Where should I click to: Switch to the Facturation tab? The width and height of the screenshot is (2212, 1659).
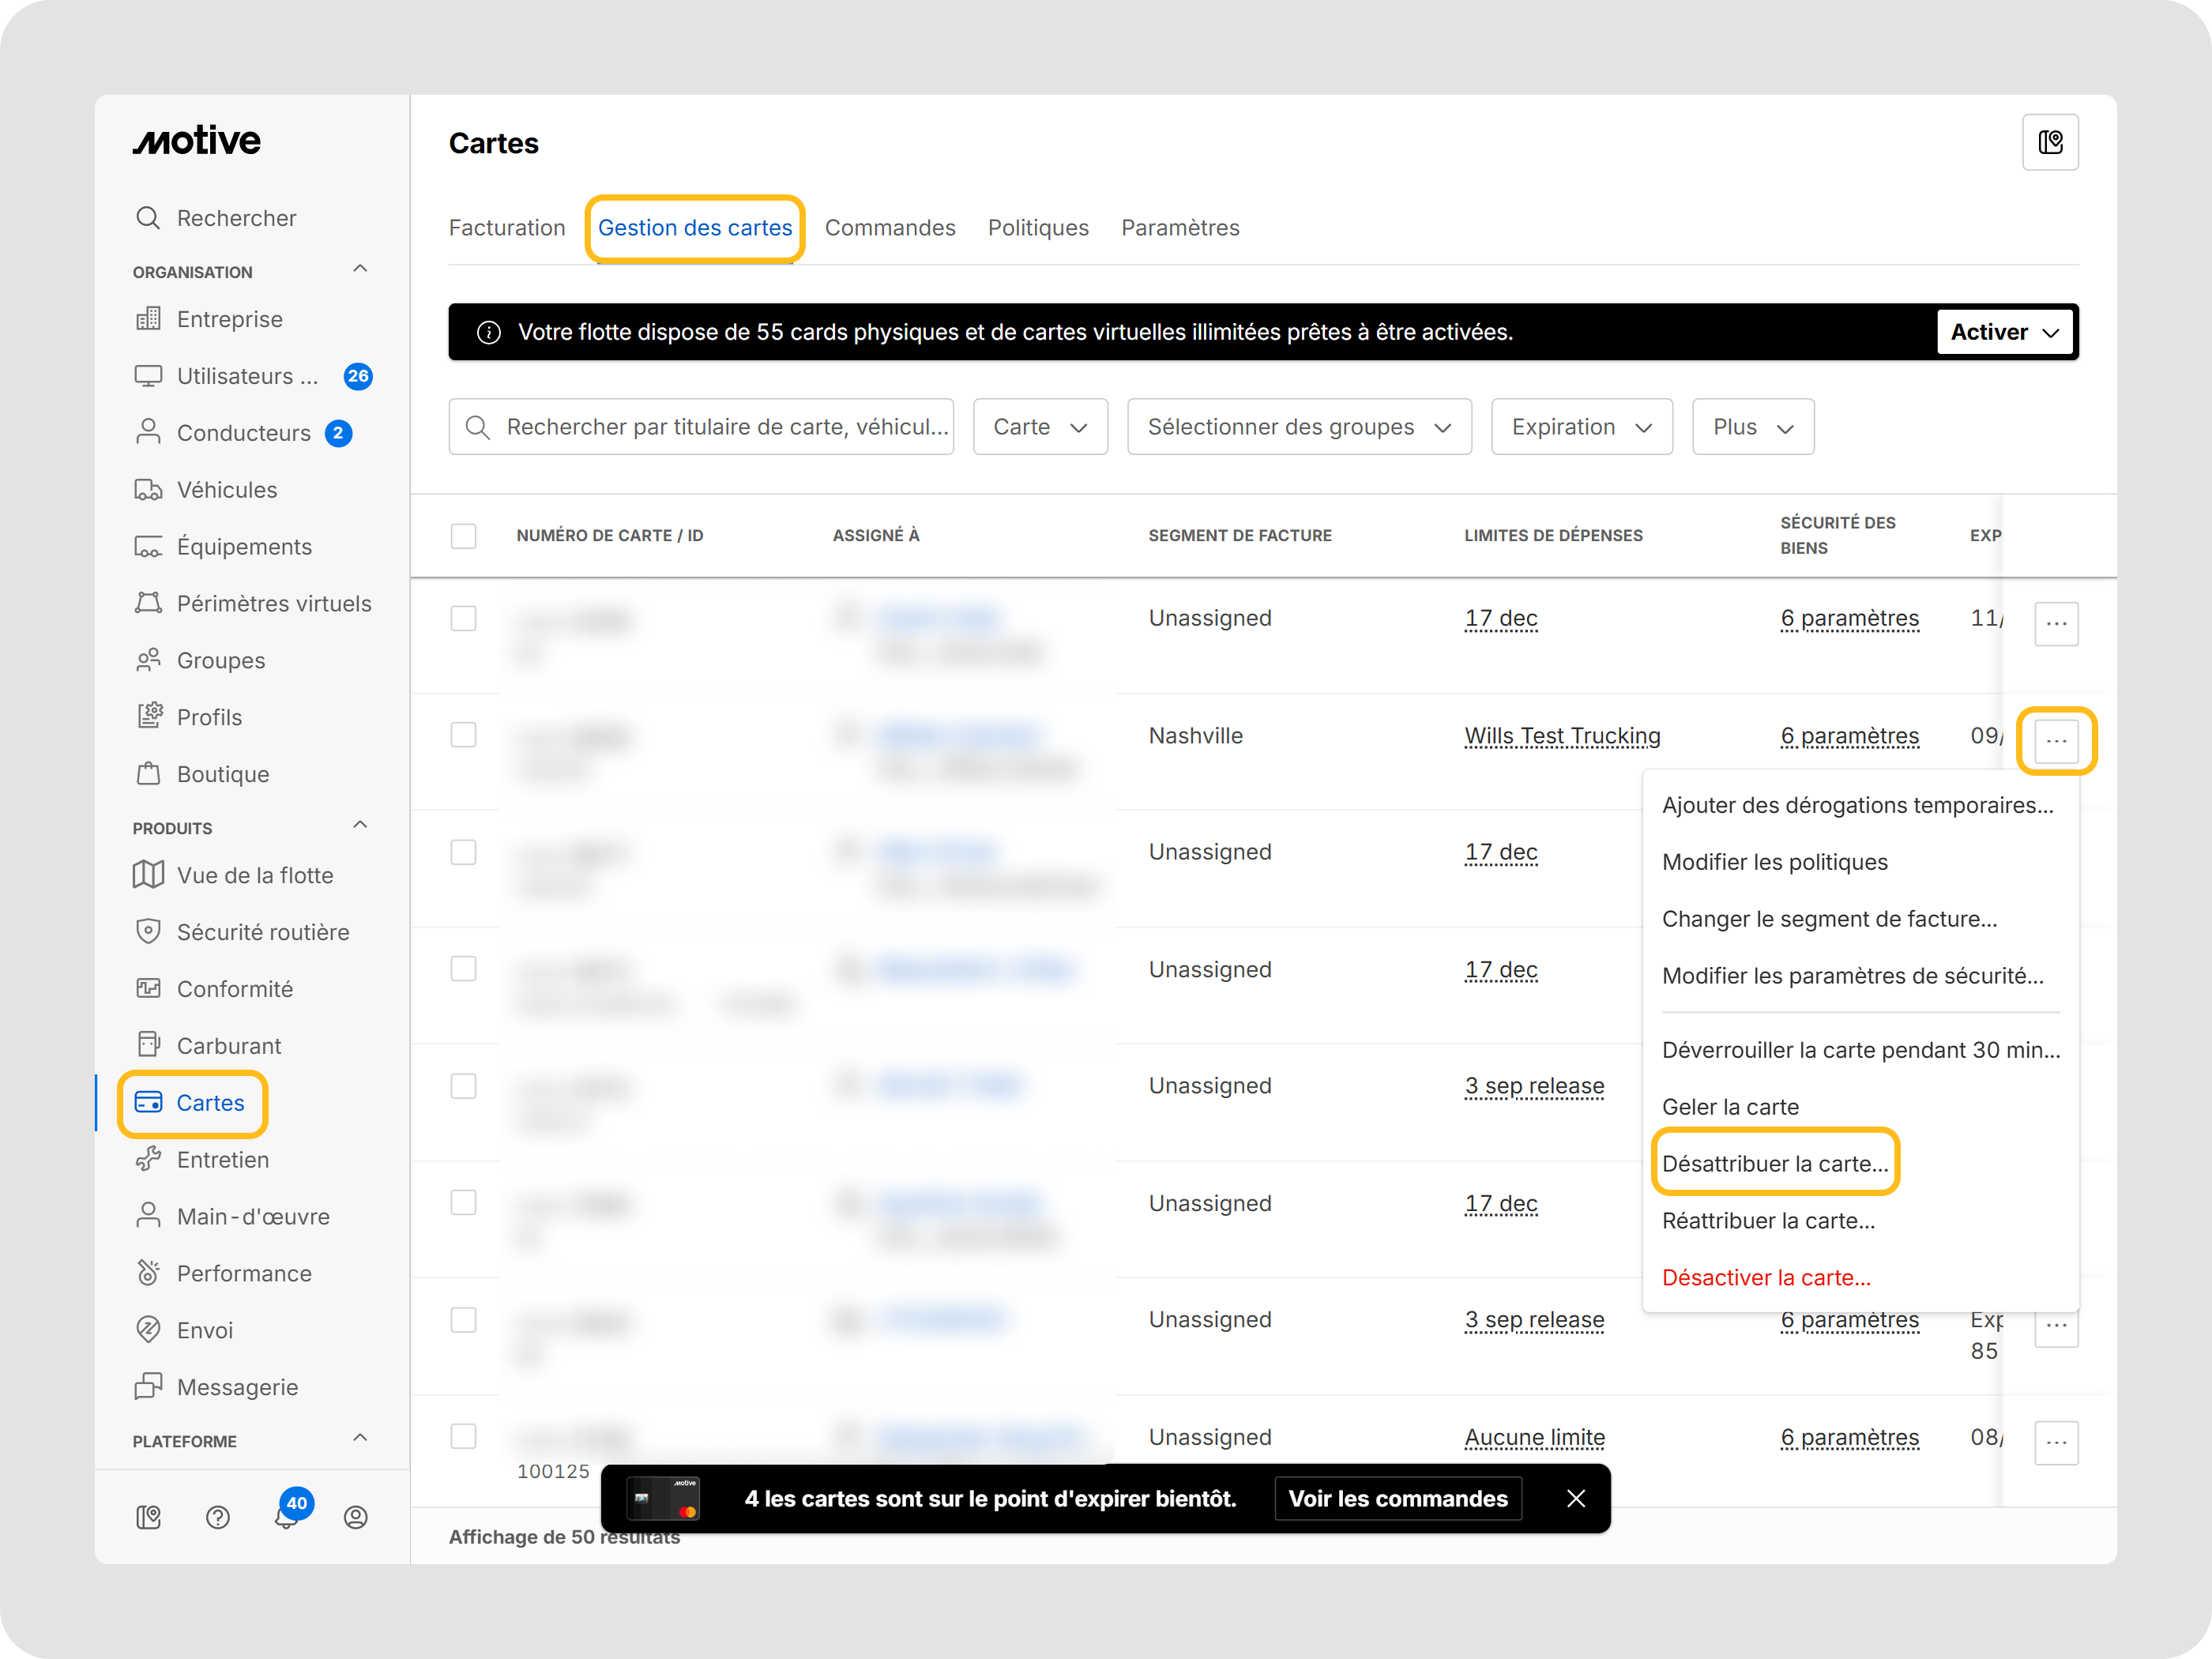(x=507, y=228)
